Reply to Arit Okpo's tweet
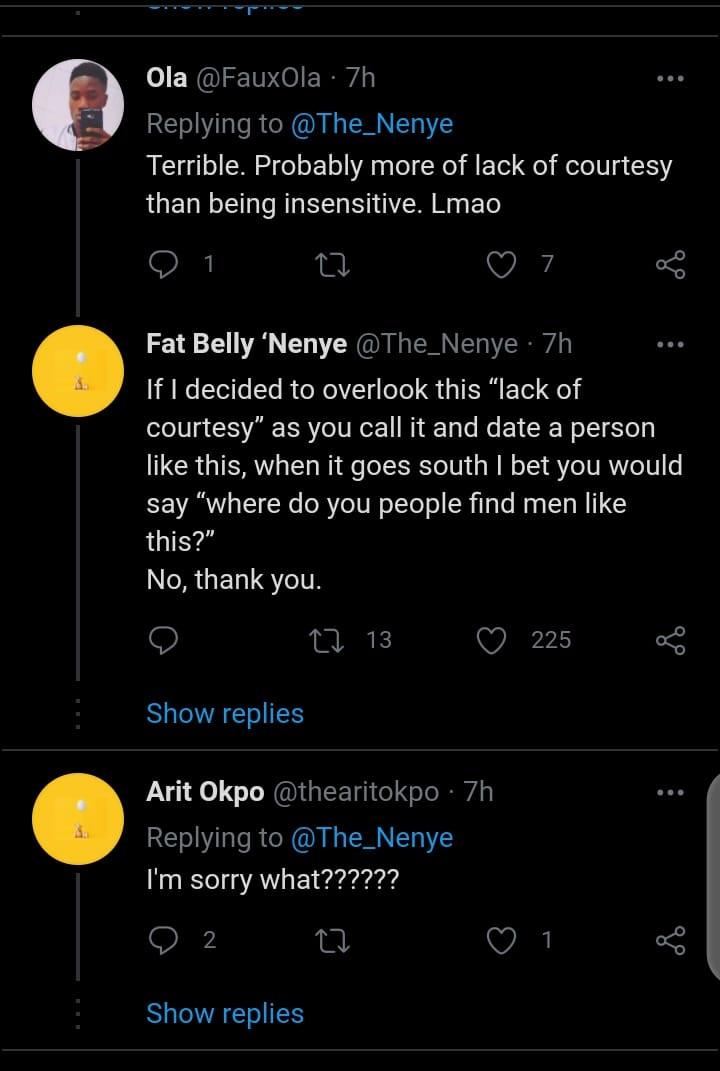This screenshot has width=720, height=1071. point(162,940)
